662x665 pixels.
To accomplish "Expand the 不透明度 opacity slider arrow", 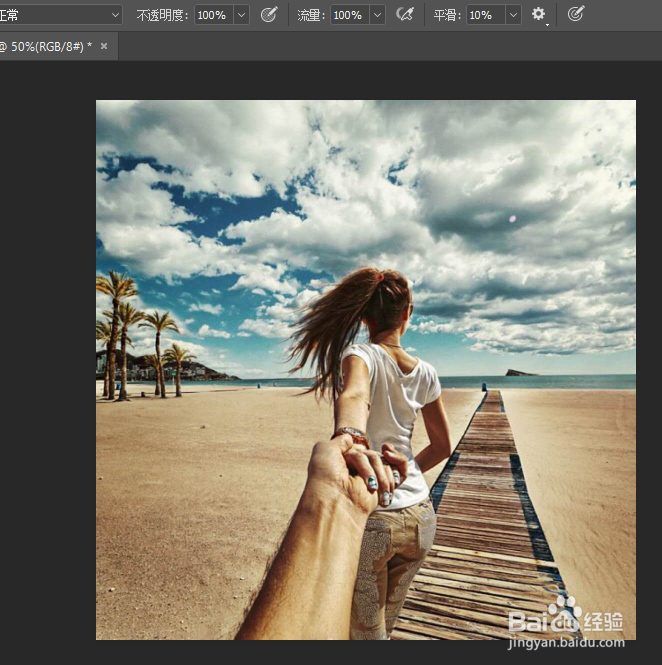I will click(x=241, y=15).
